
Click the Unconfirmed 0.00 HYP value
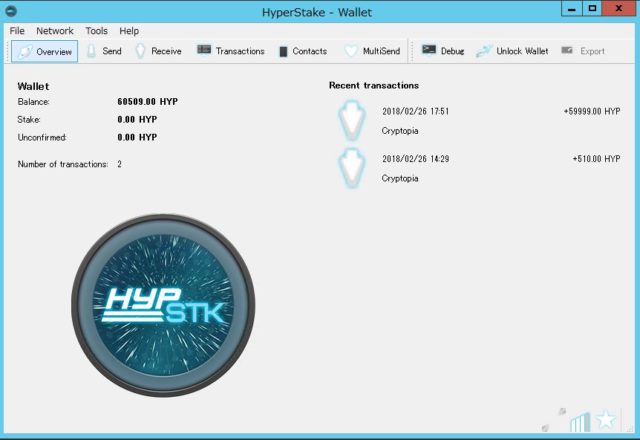[137, 138]
